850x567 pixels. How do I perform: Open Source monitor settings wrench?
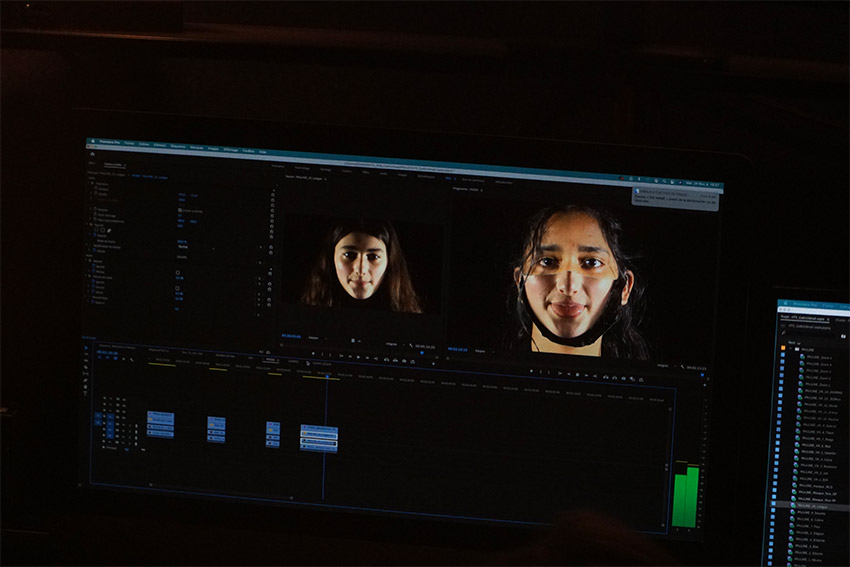click(x=410, y=345)
